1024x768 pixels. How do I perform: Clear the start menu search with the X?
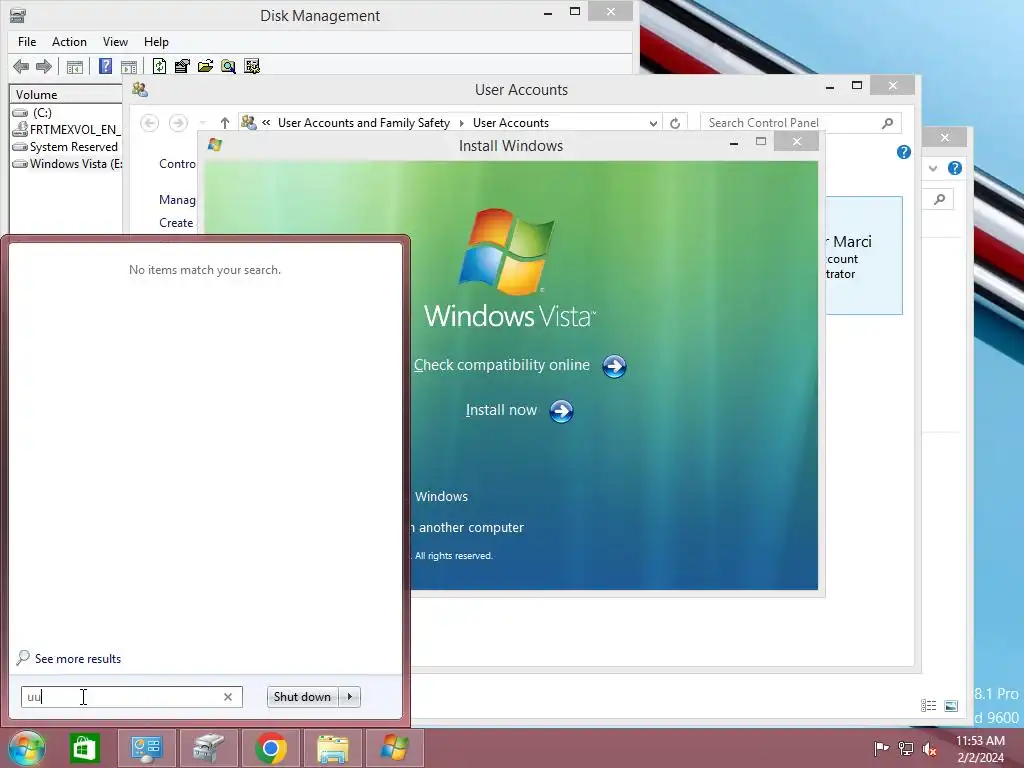pyautogui.click(x=228, y=697)
